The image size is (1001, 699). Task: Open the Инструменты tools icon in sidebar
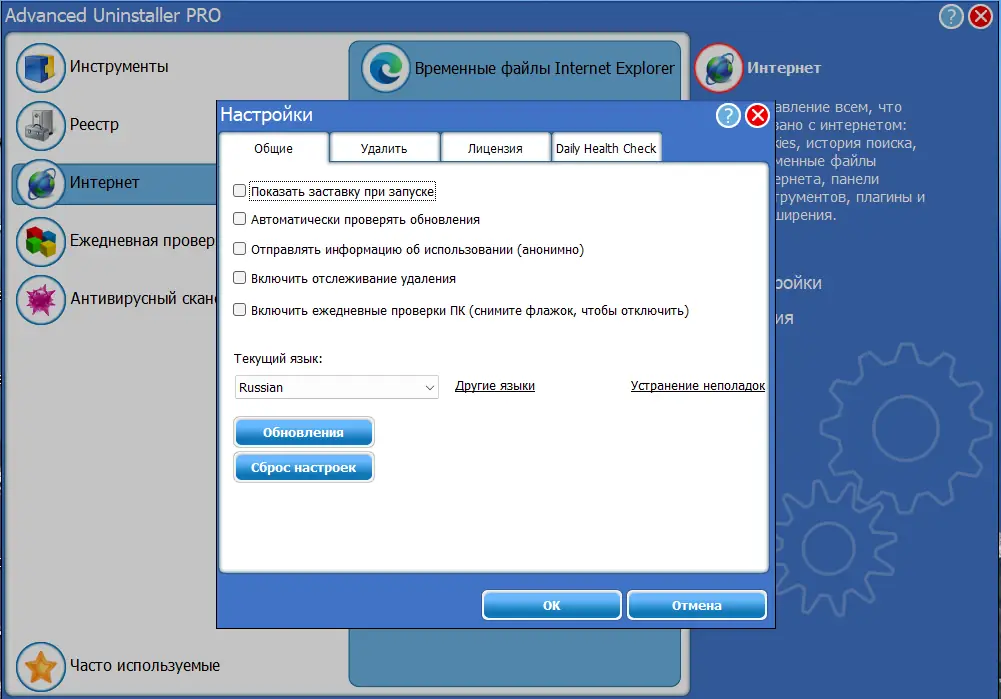(x=41, y=68)
